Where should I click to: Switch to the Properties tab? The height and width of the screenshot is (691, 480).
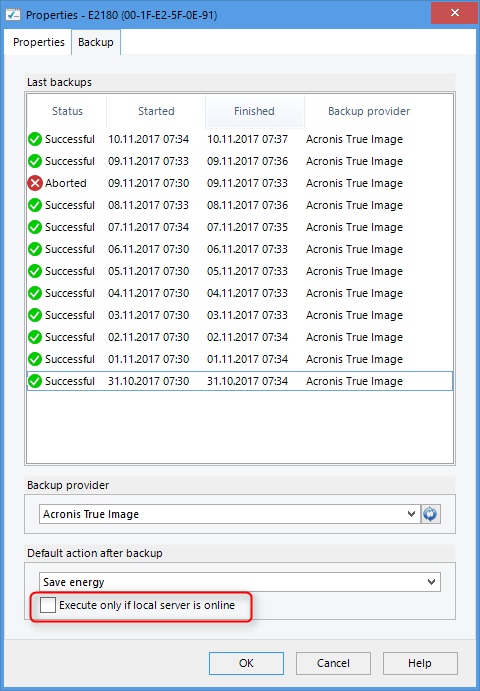(x=38, y=42)
